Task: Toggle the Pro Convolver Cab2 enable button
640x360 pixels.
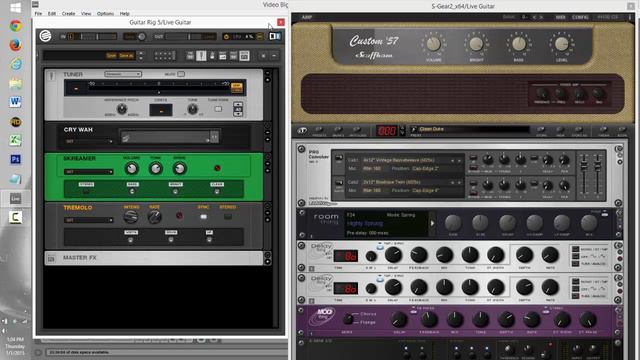Action: pyautogui.click(x=339, y=182)
